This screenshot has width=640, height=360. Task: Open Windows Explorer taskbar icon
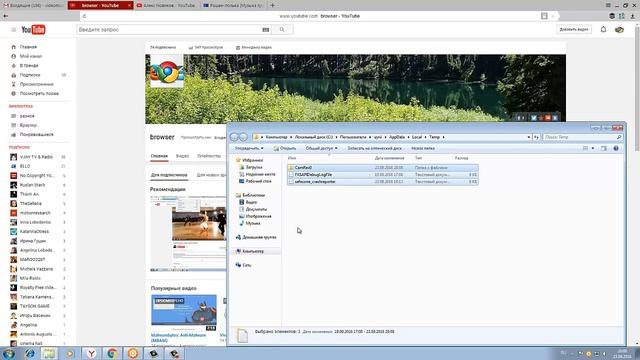tap(50, 353)
